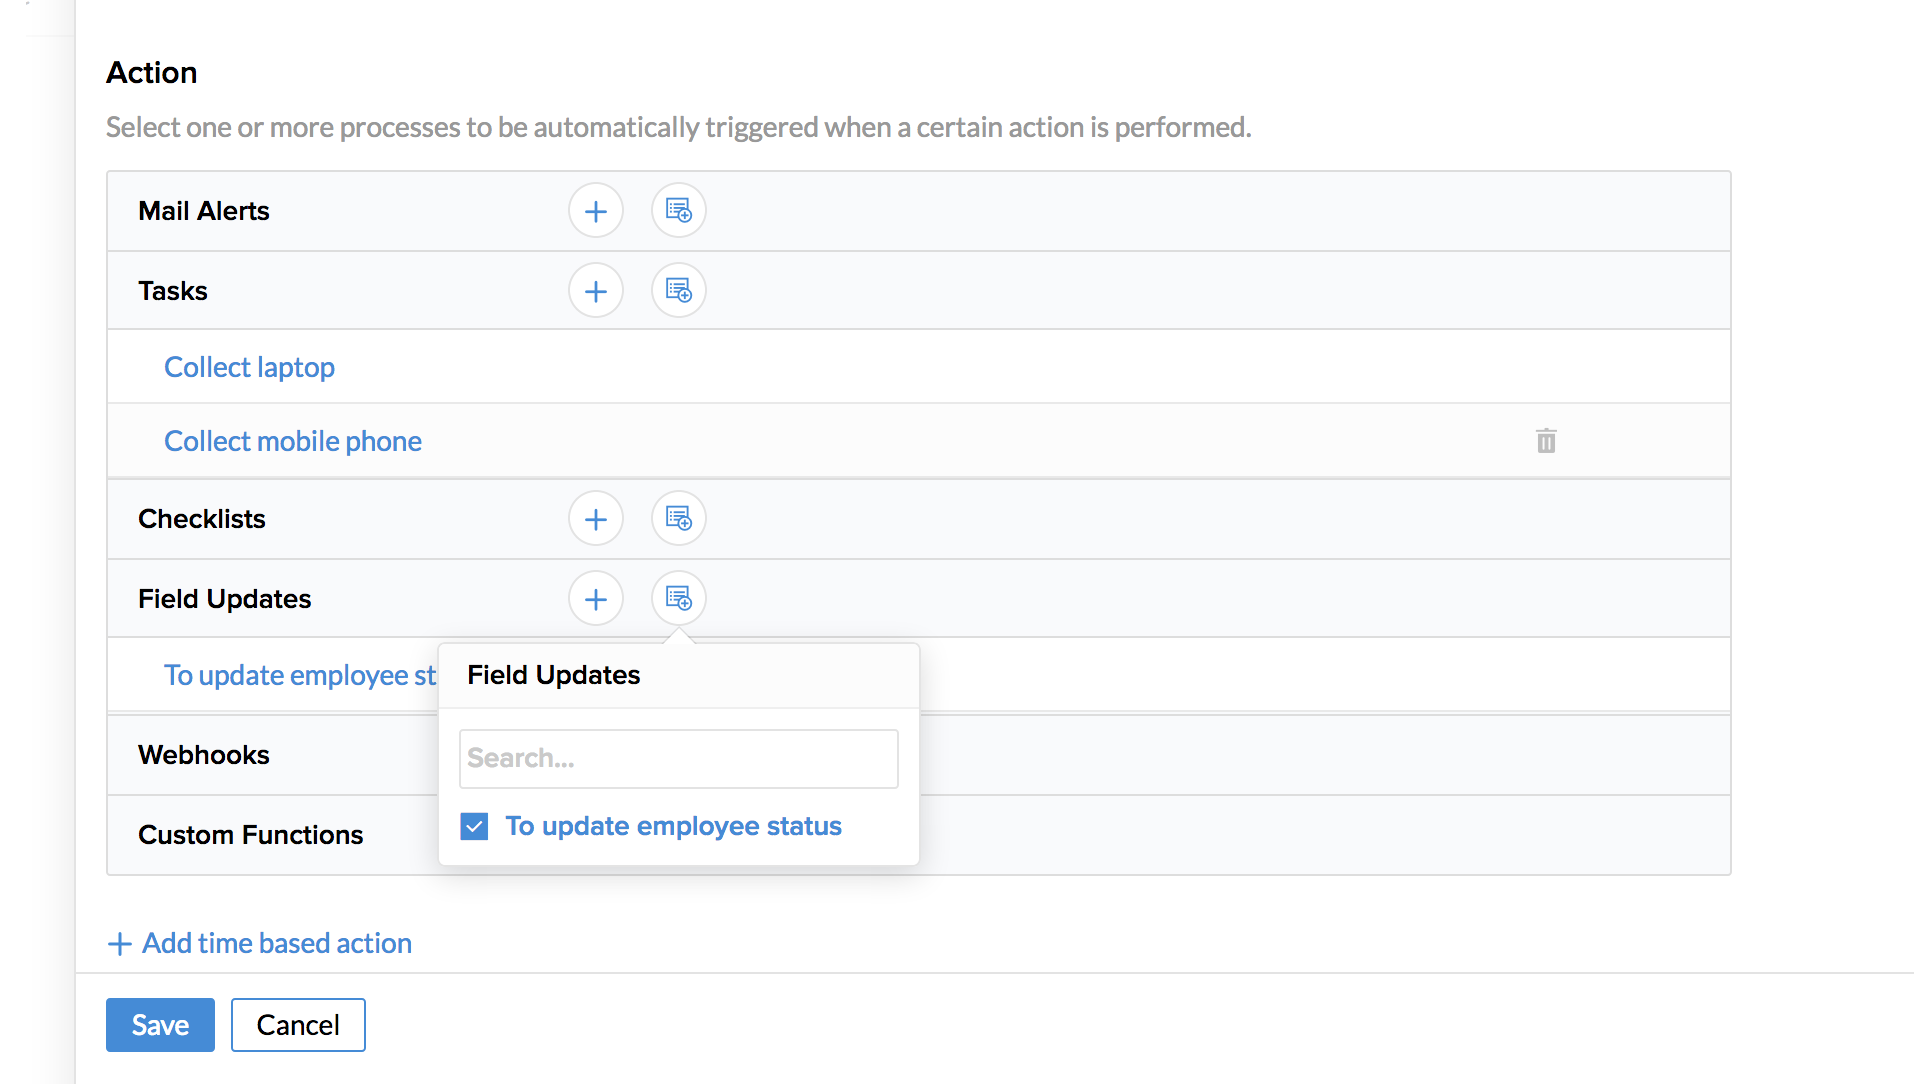Select To update employee status option label
1914x1084 pixels.
[673, 826]
